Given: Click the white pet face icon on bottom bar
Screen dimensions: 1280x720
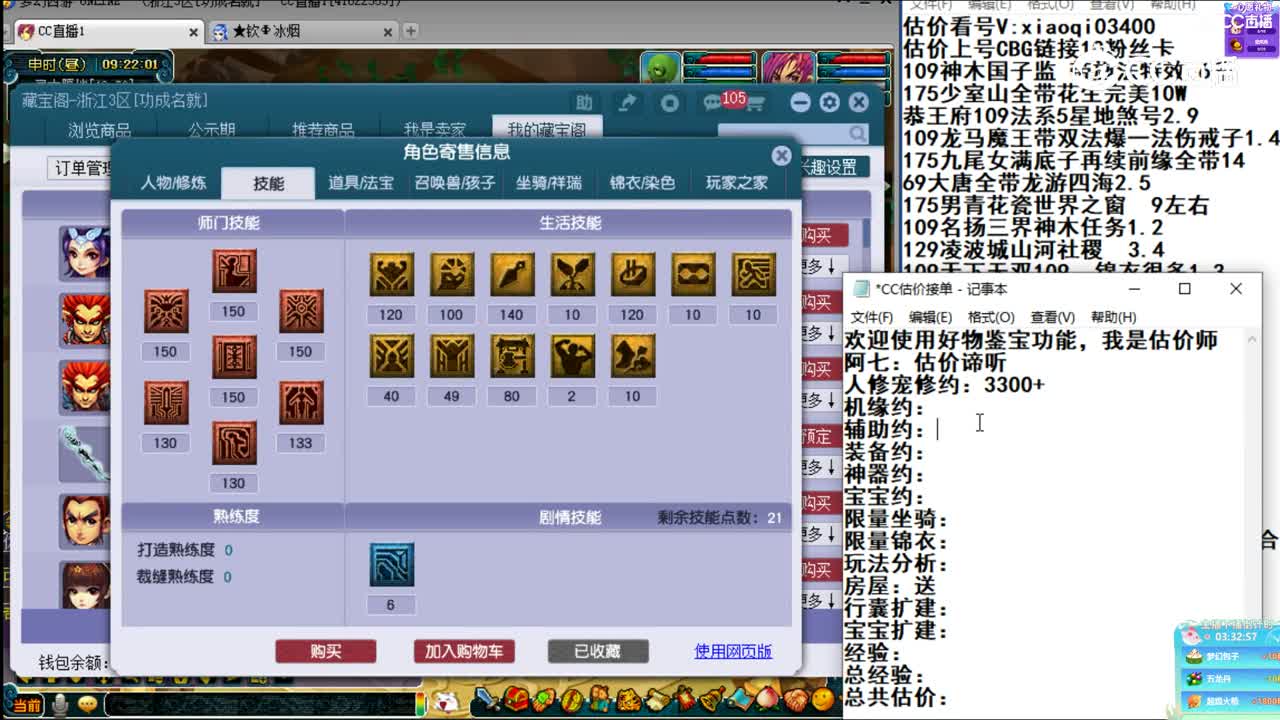Looking at the screenshot, I should [x=447, y=701].
